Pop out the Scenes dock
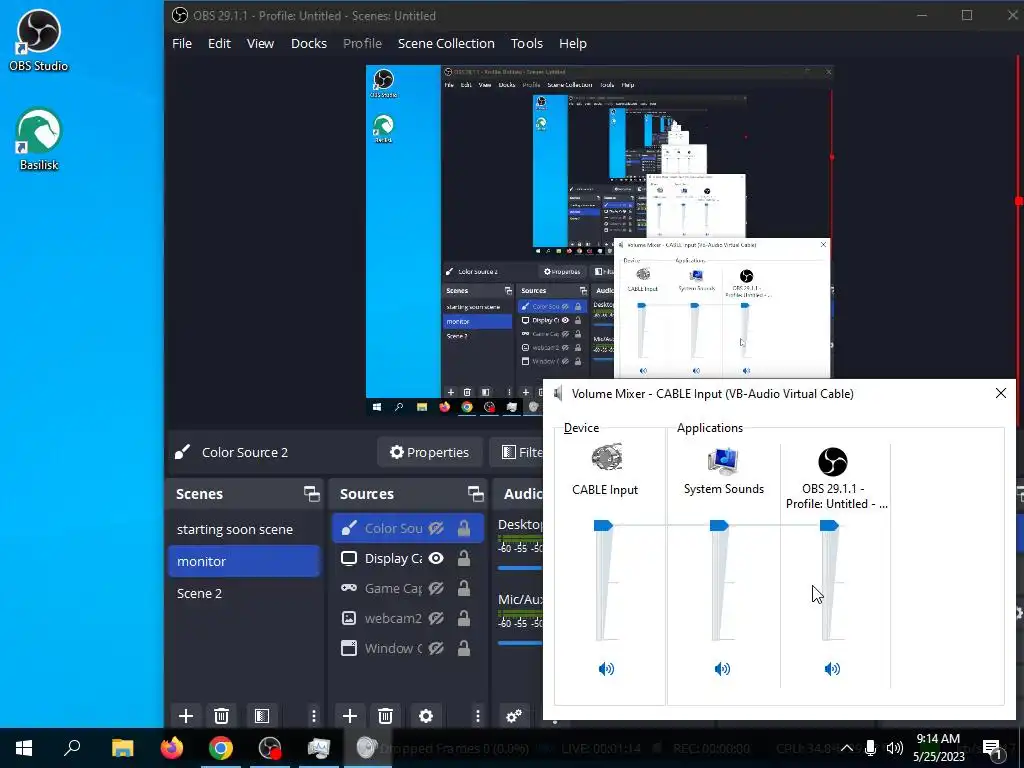The image size is (1024, 768). (x=312, y=494)
